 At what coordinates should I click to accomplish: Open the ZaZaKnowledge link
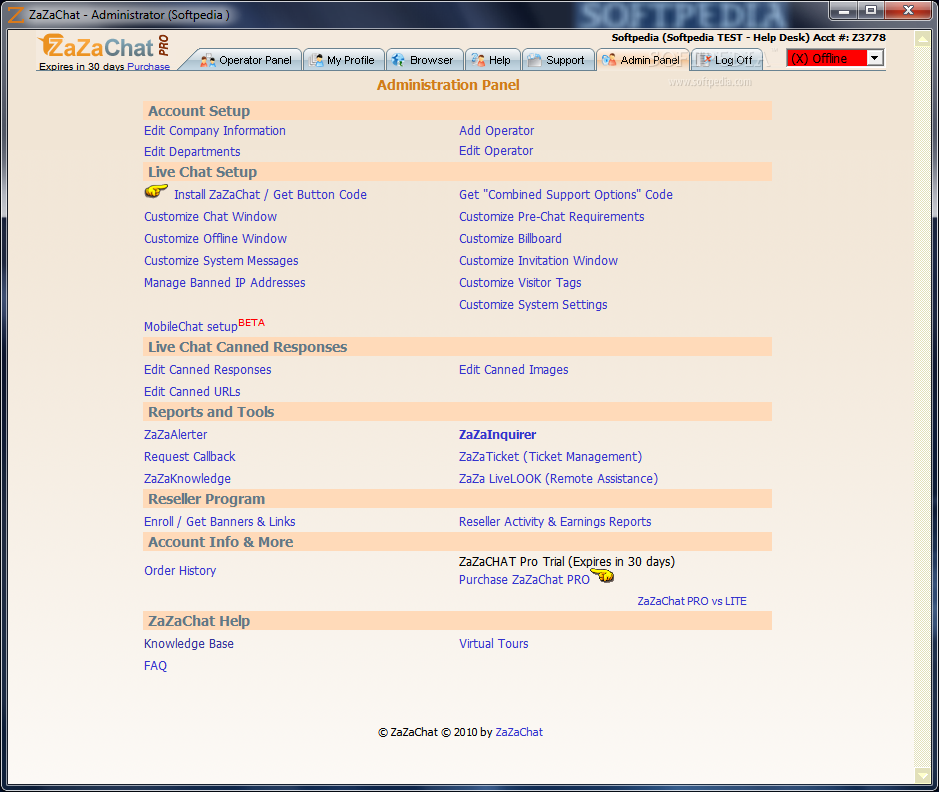(187, 478)
